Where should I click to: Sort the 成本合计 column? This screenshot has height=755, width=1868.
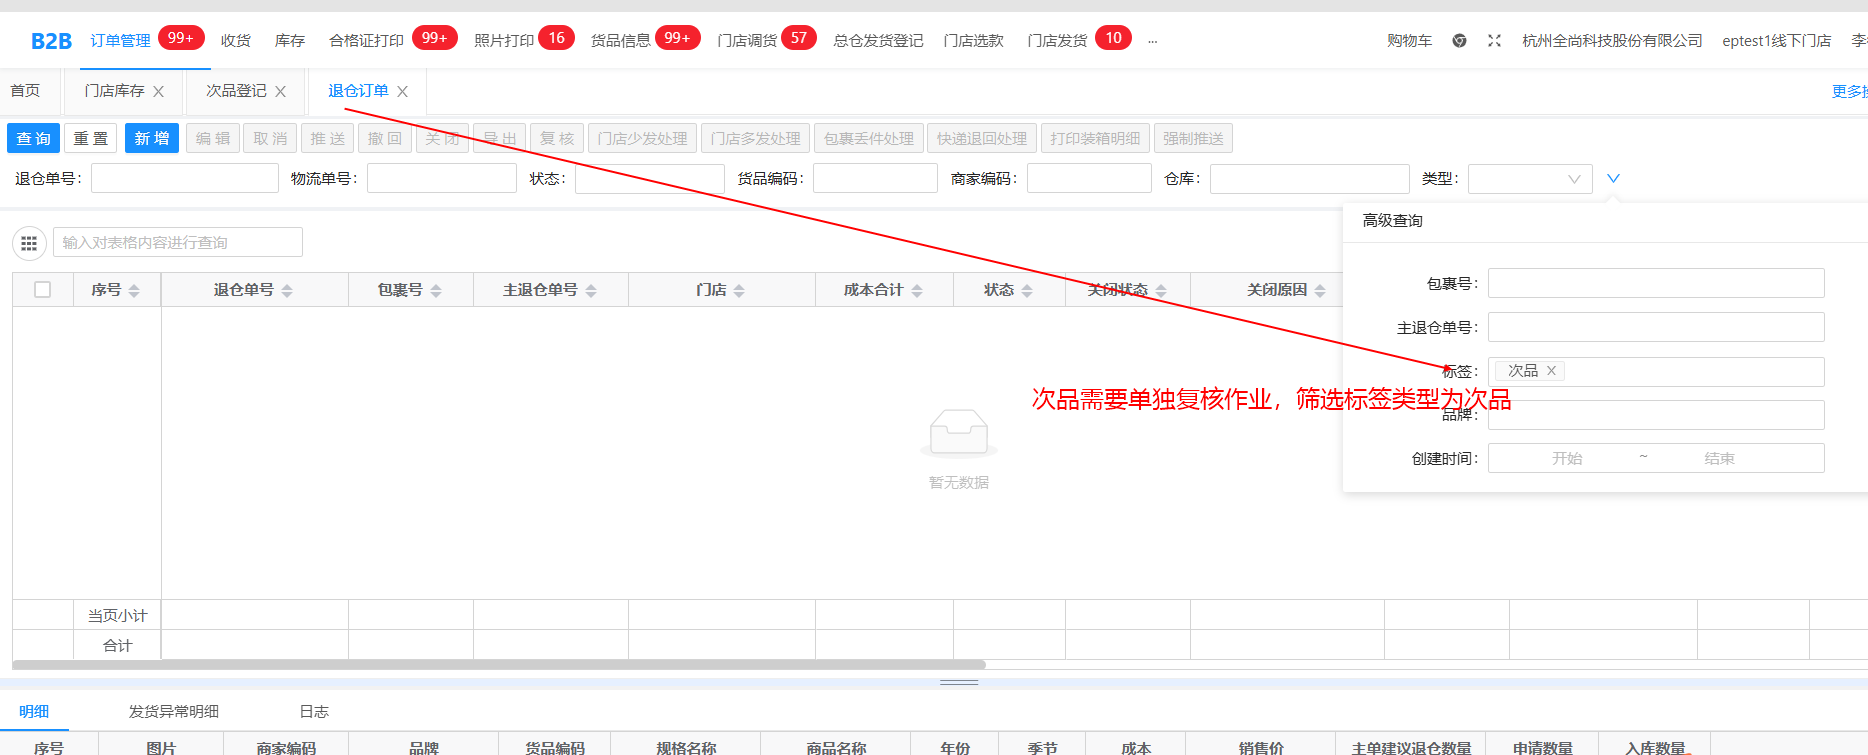(x=917, y=291)
